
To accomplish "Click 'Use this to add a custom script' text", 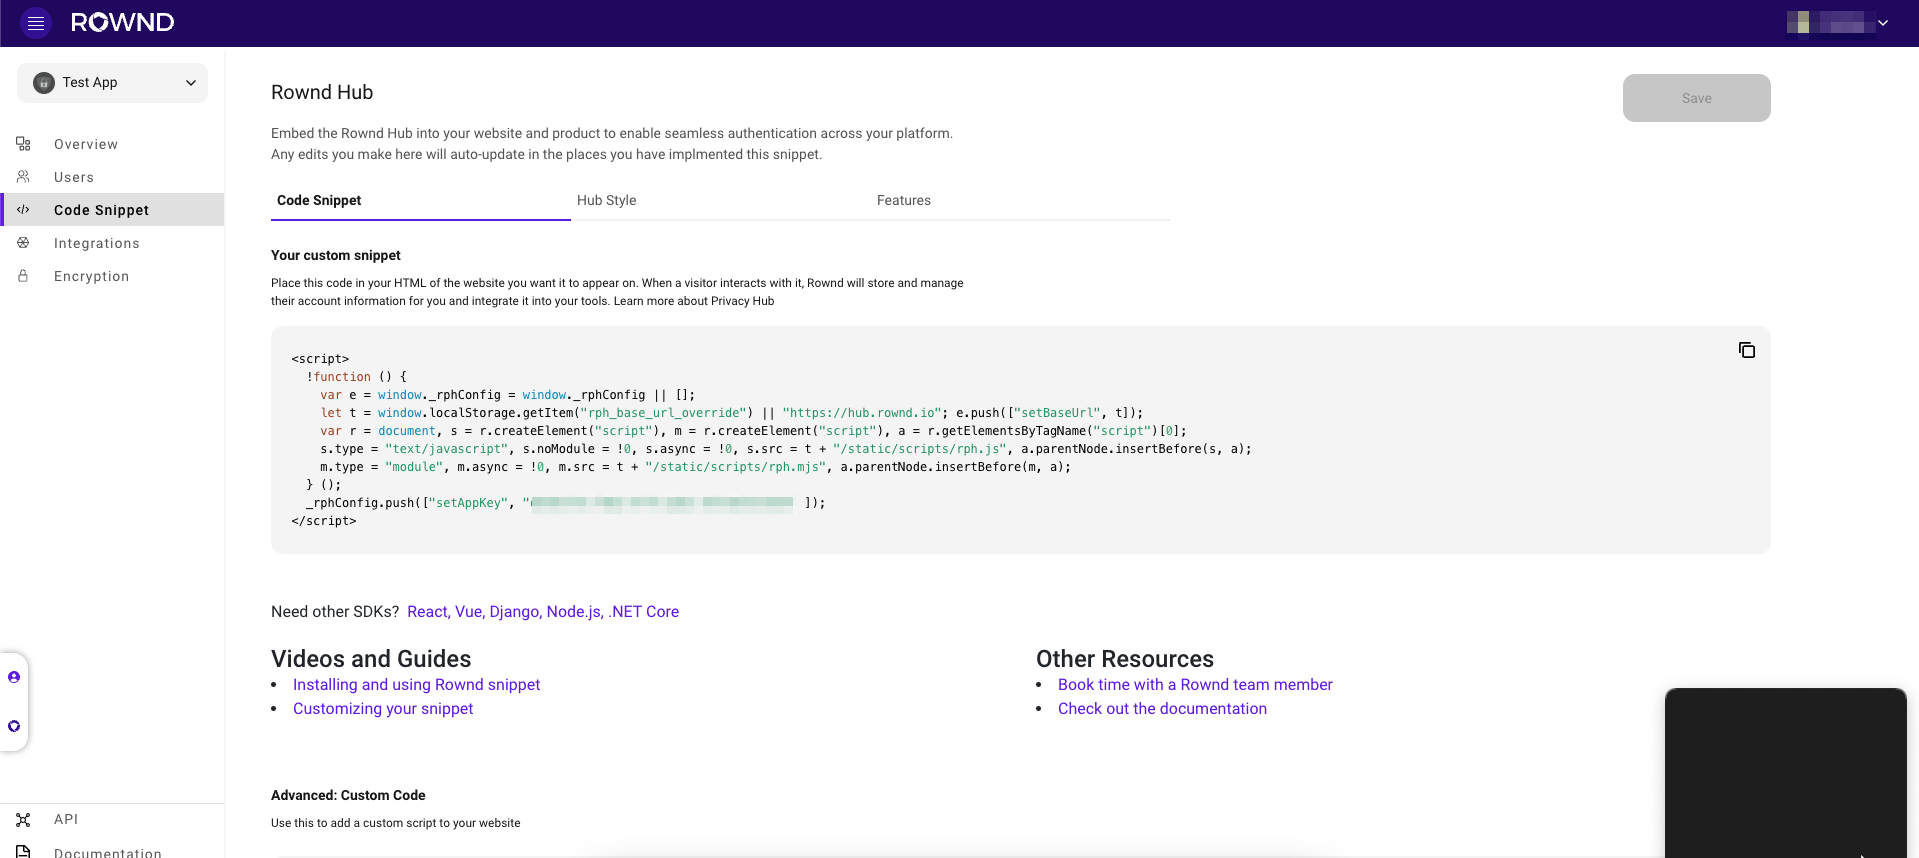I will [396, 823].
